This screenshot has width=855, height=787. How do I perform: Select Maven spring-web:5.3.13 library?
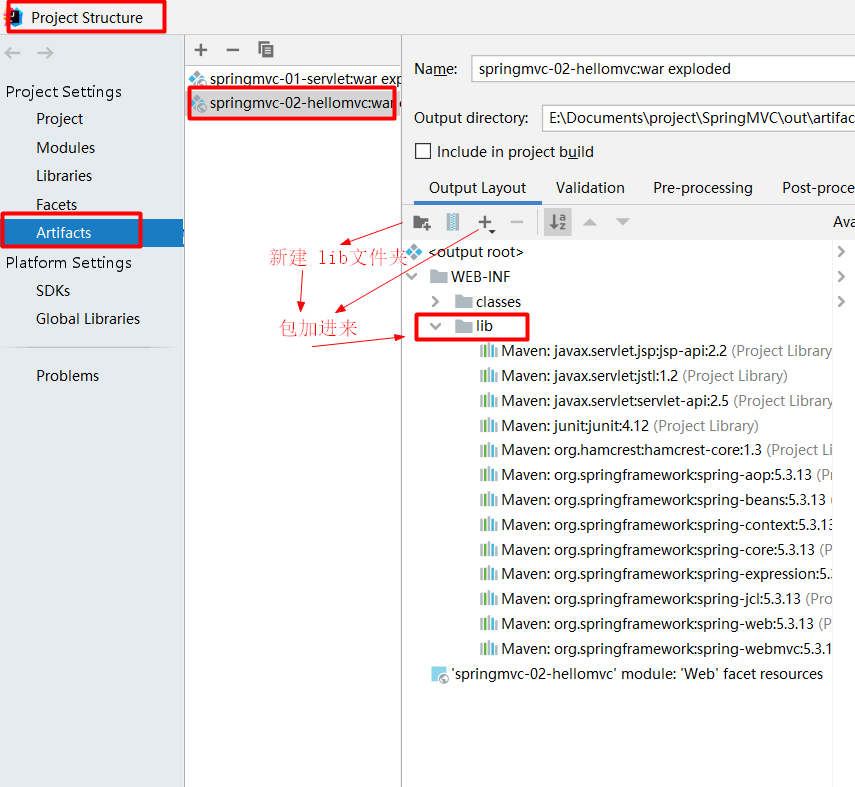click(655, 624)
